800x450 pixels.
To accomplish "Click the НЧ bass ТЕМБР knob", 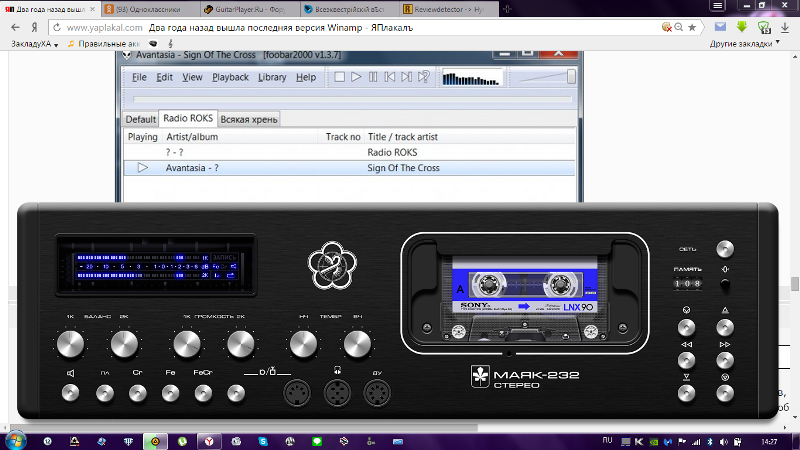I will point(303,344).
